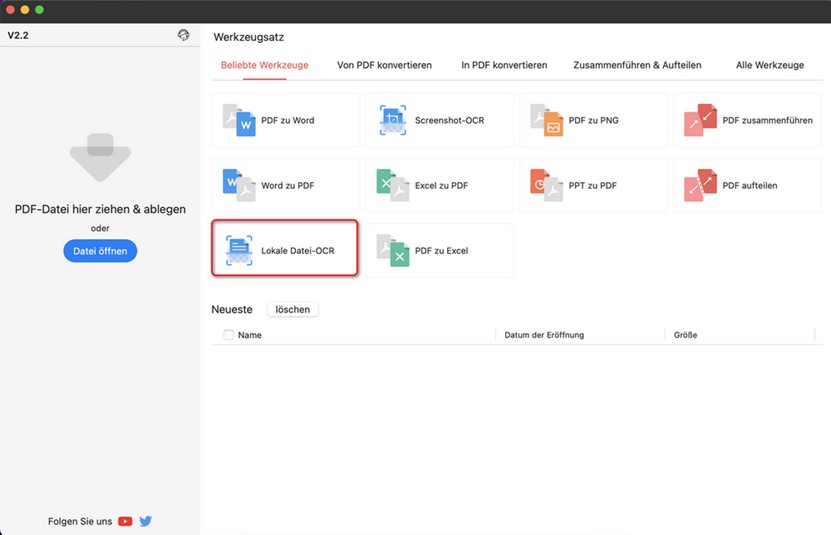
Task: Select the PPT zu PDF tool
Action: (x=593, y=185)
